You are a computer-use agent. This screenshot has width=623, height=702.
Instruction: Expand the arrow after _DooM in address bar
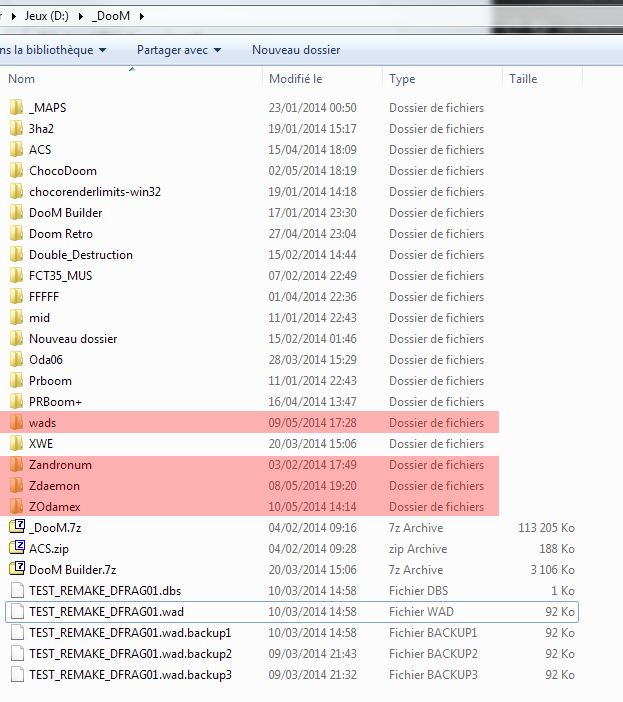142,17
